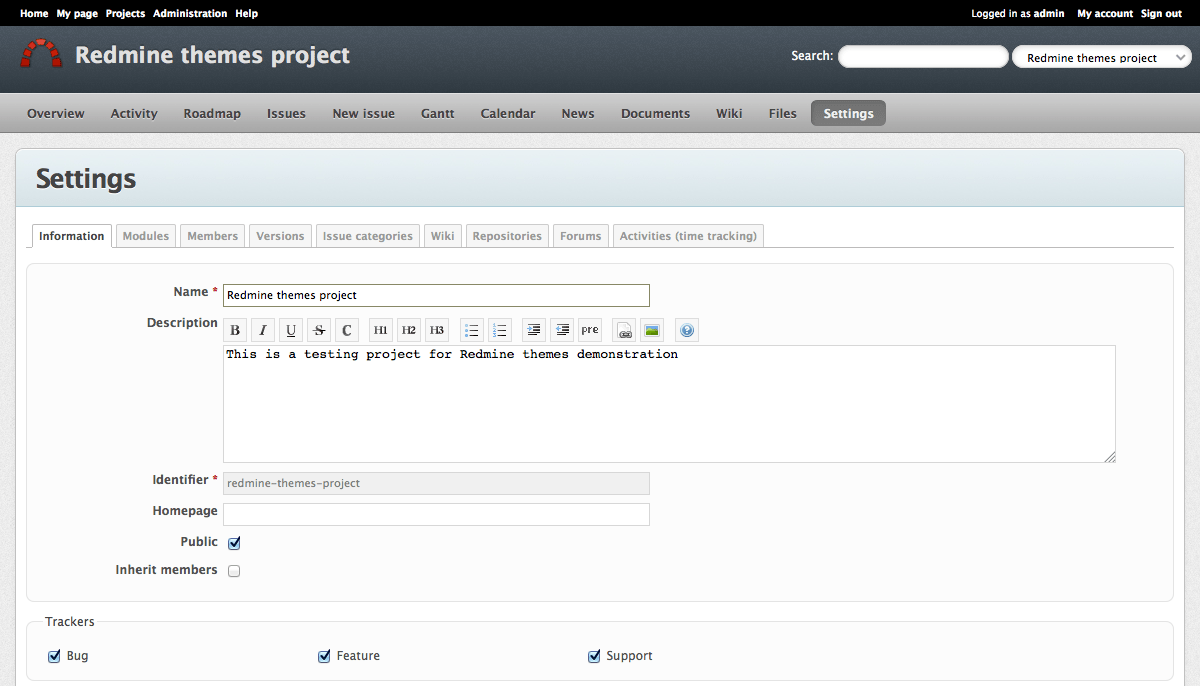Image resolution: width=1200 pixels, height=686 pixels.
Task: Open My page link
Action: point(77,14)
